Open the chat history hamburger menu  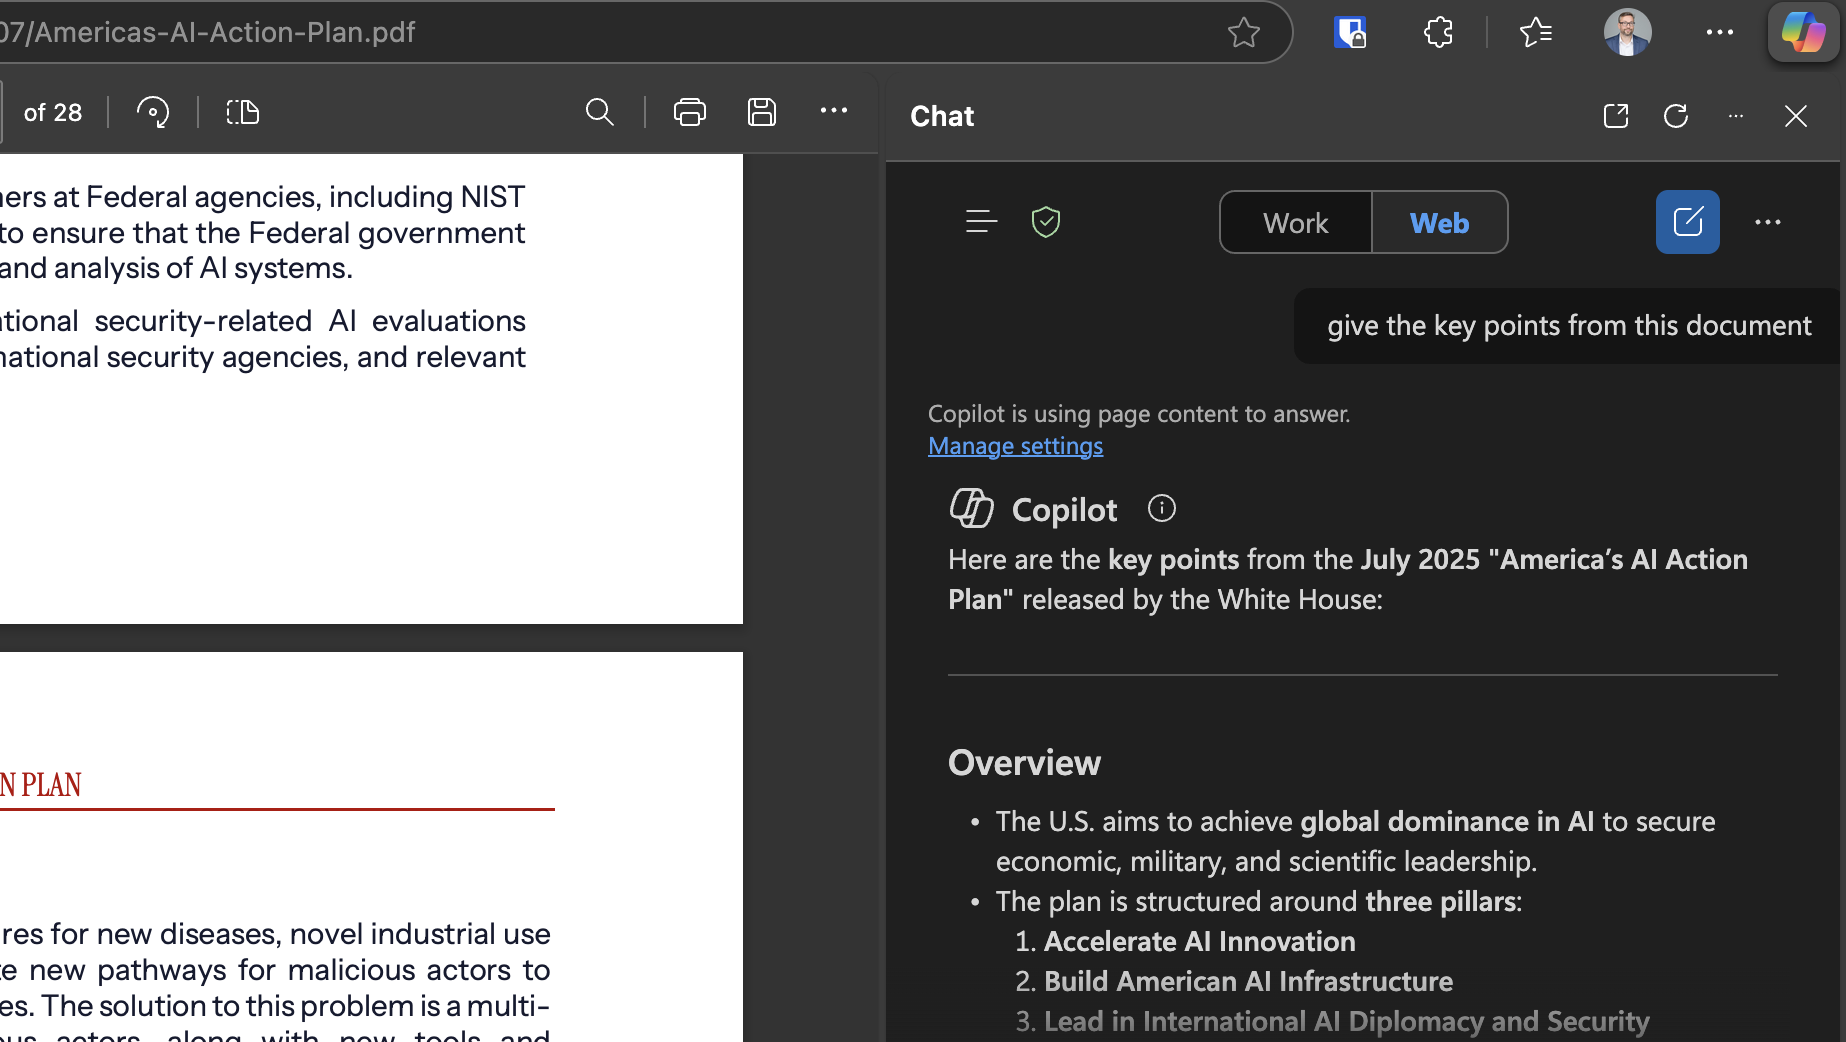click(982, 221)
